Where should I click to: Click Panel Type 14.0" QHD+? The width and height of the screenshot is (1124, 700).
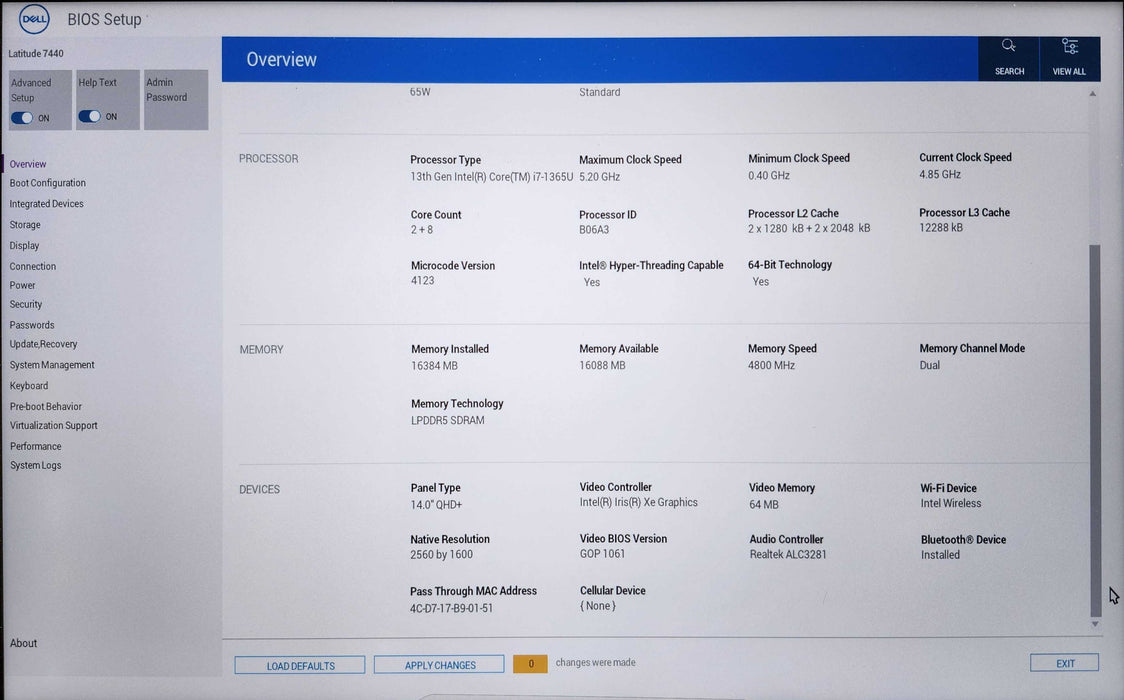436,505
